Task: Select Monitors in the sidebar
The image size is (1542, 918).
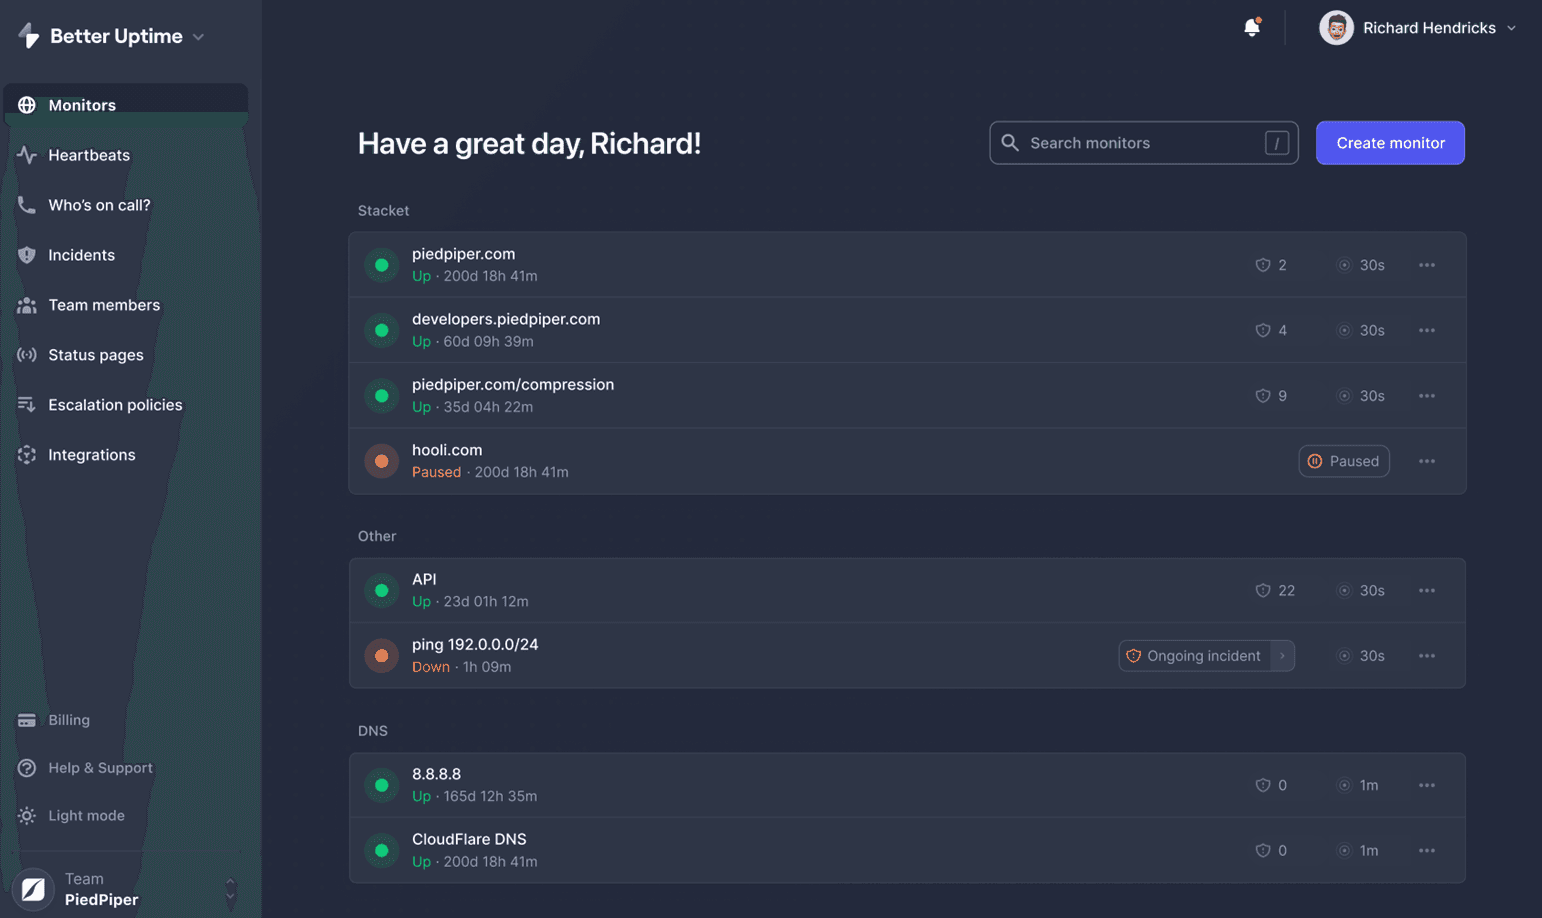Action: [x=126, y=105]
